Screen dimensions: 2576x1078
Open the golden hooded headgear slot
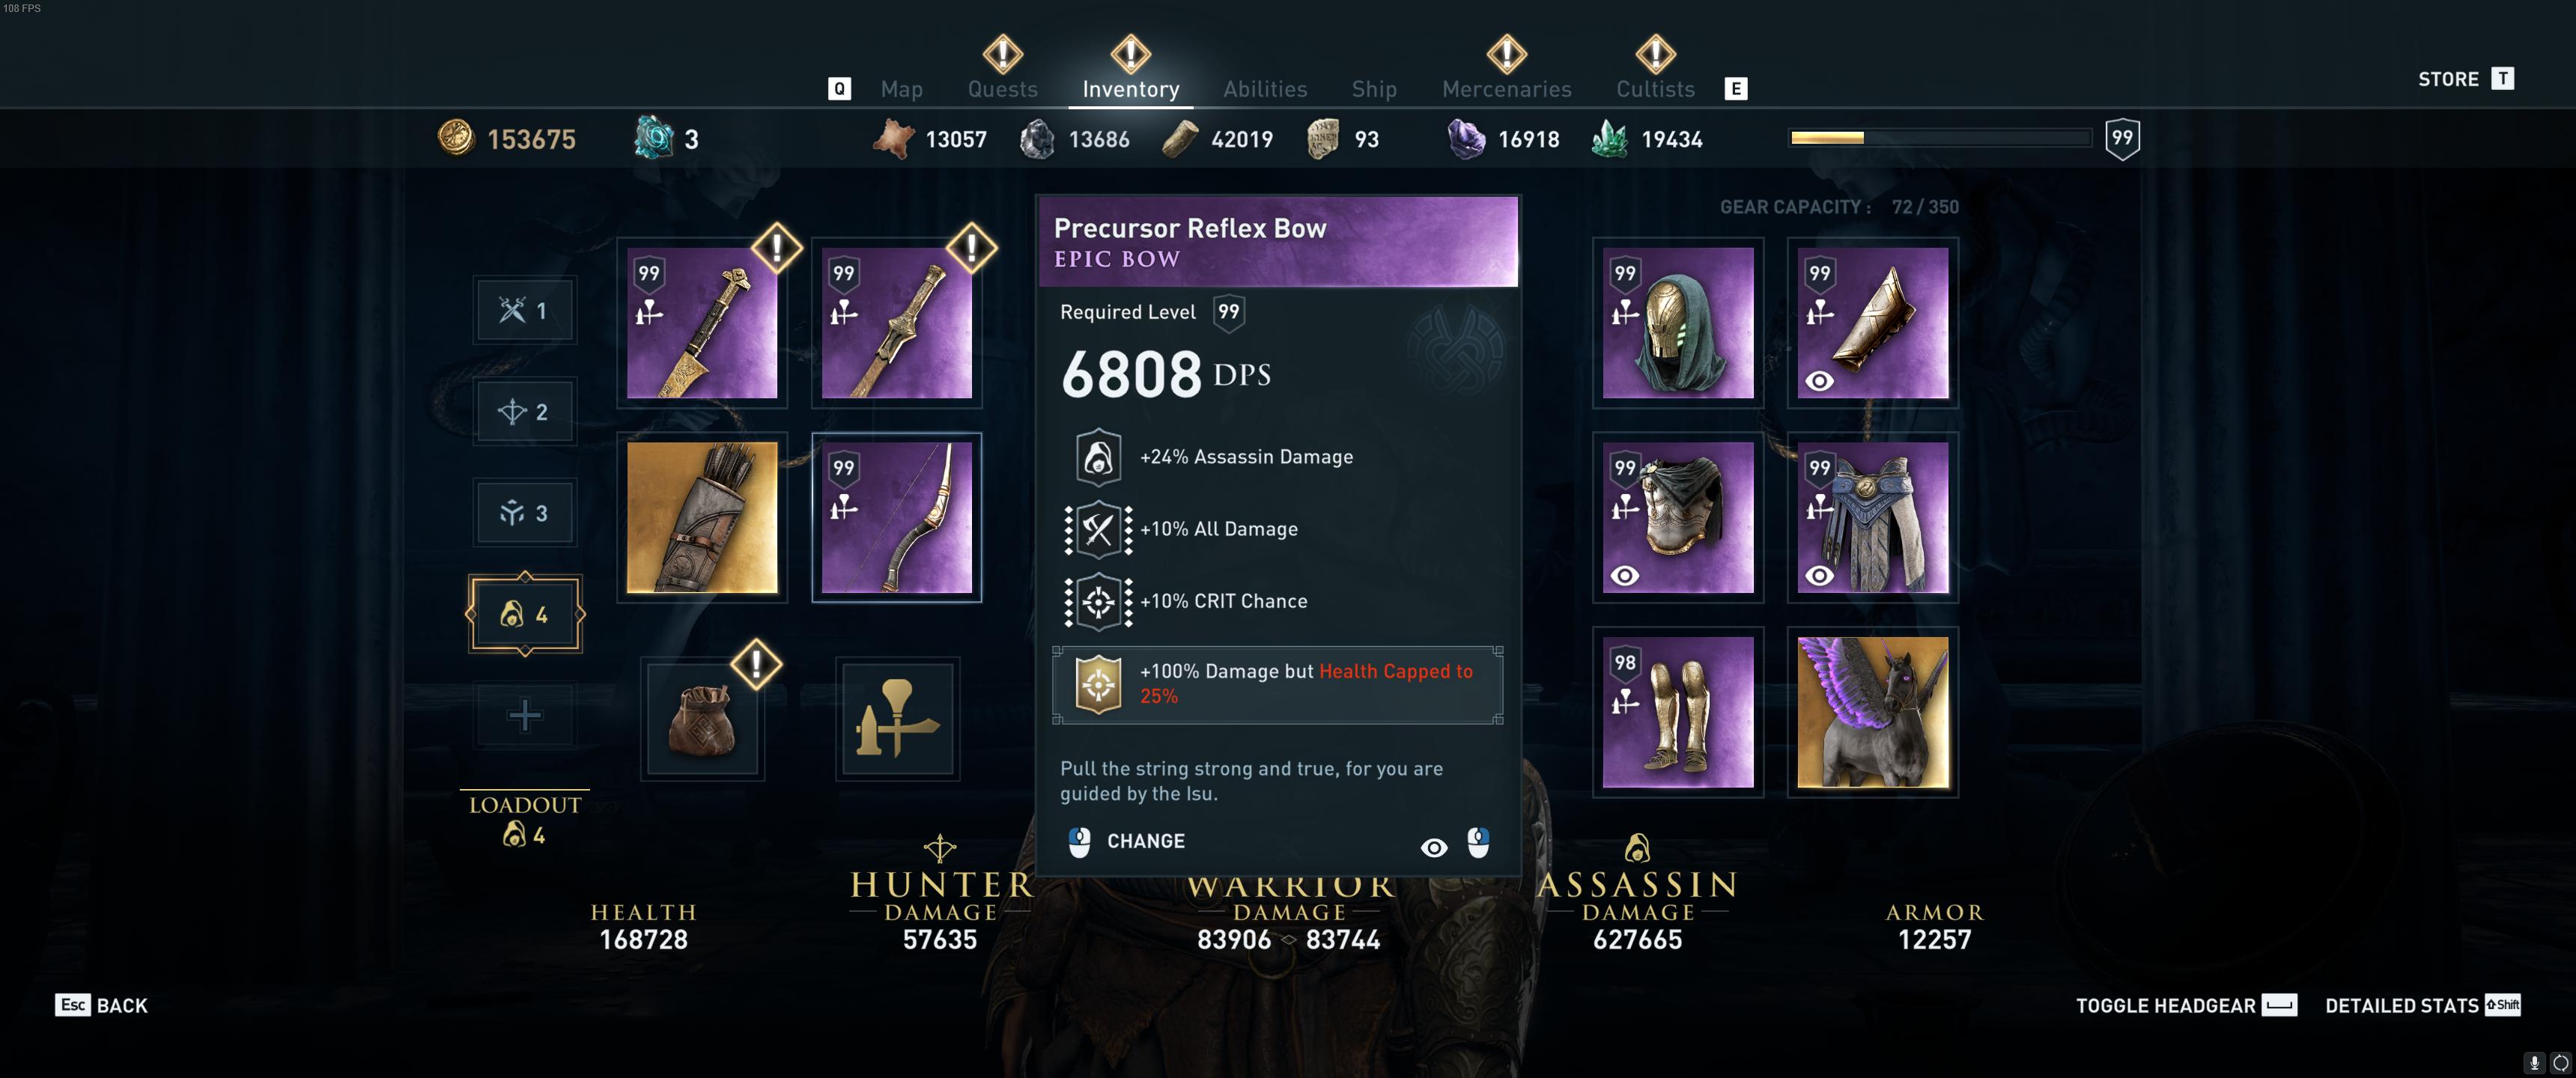point(1677,323)
